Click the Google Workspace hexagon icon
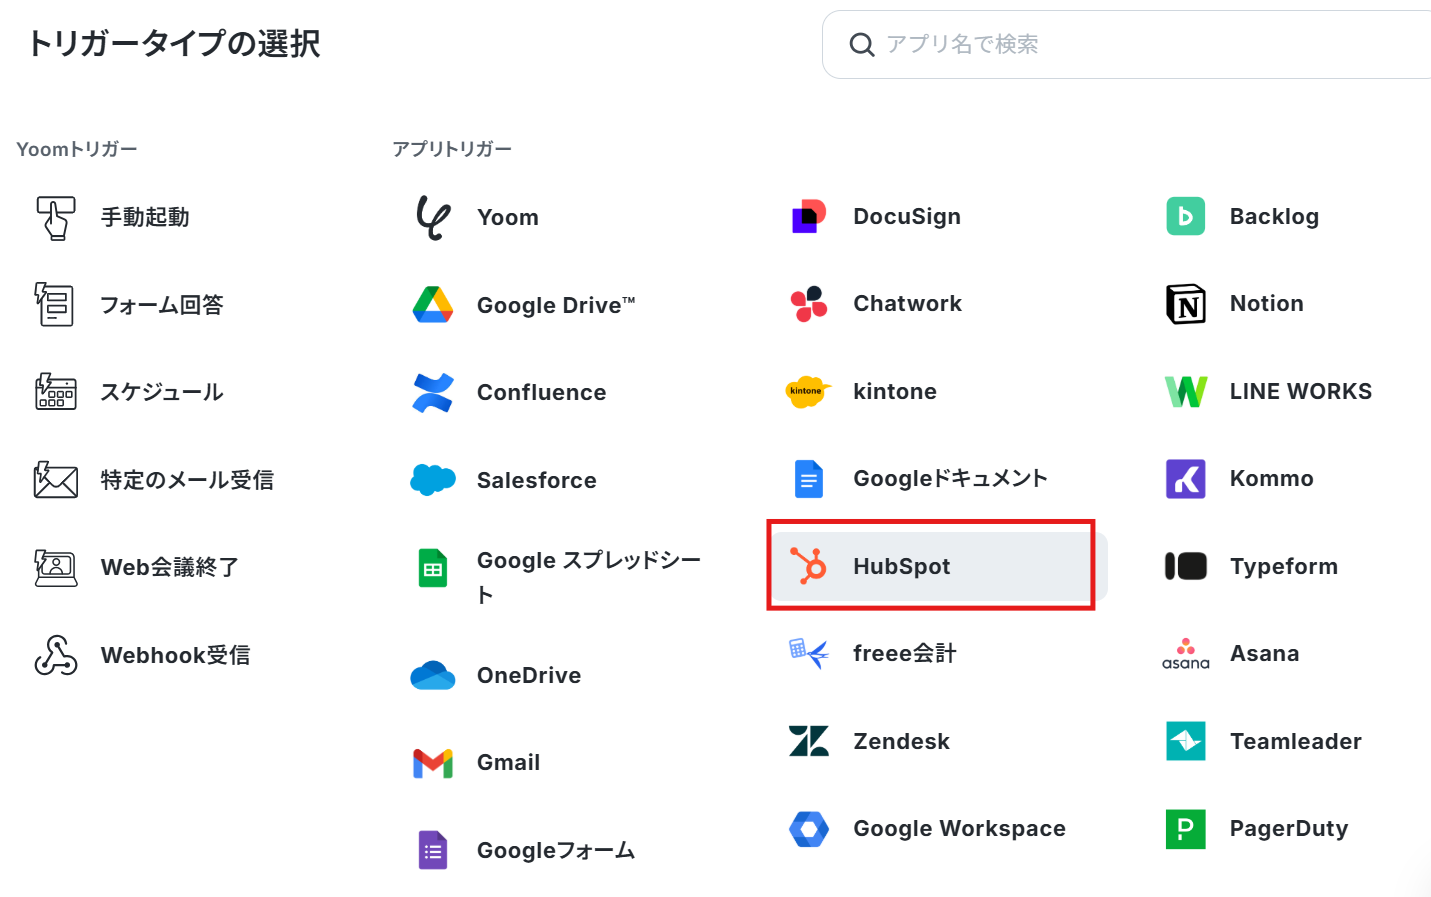The width and height of the screenshot is (1431, 897). 809,829
